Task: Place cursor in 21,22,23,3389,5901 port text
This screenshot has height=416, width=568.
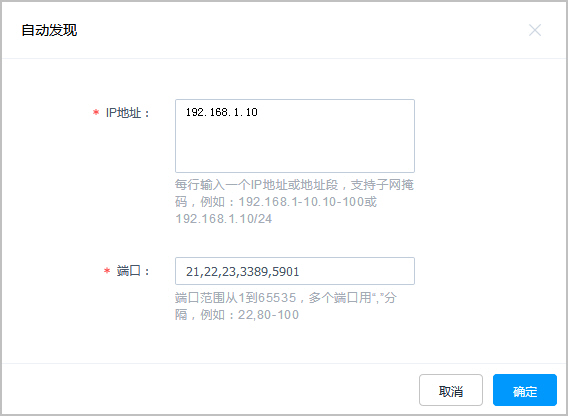Action: coord(242,271)
